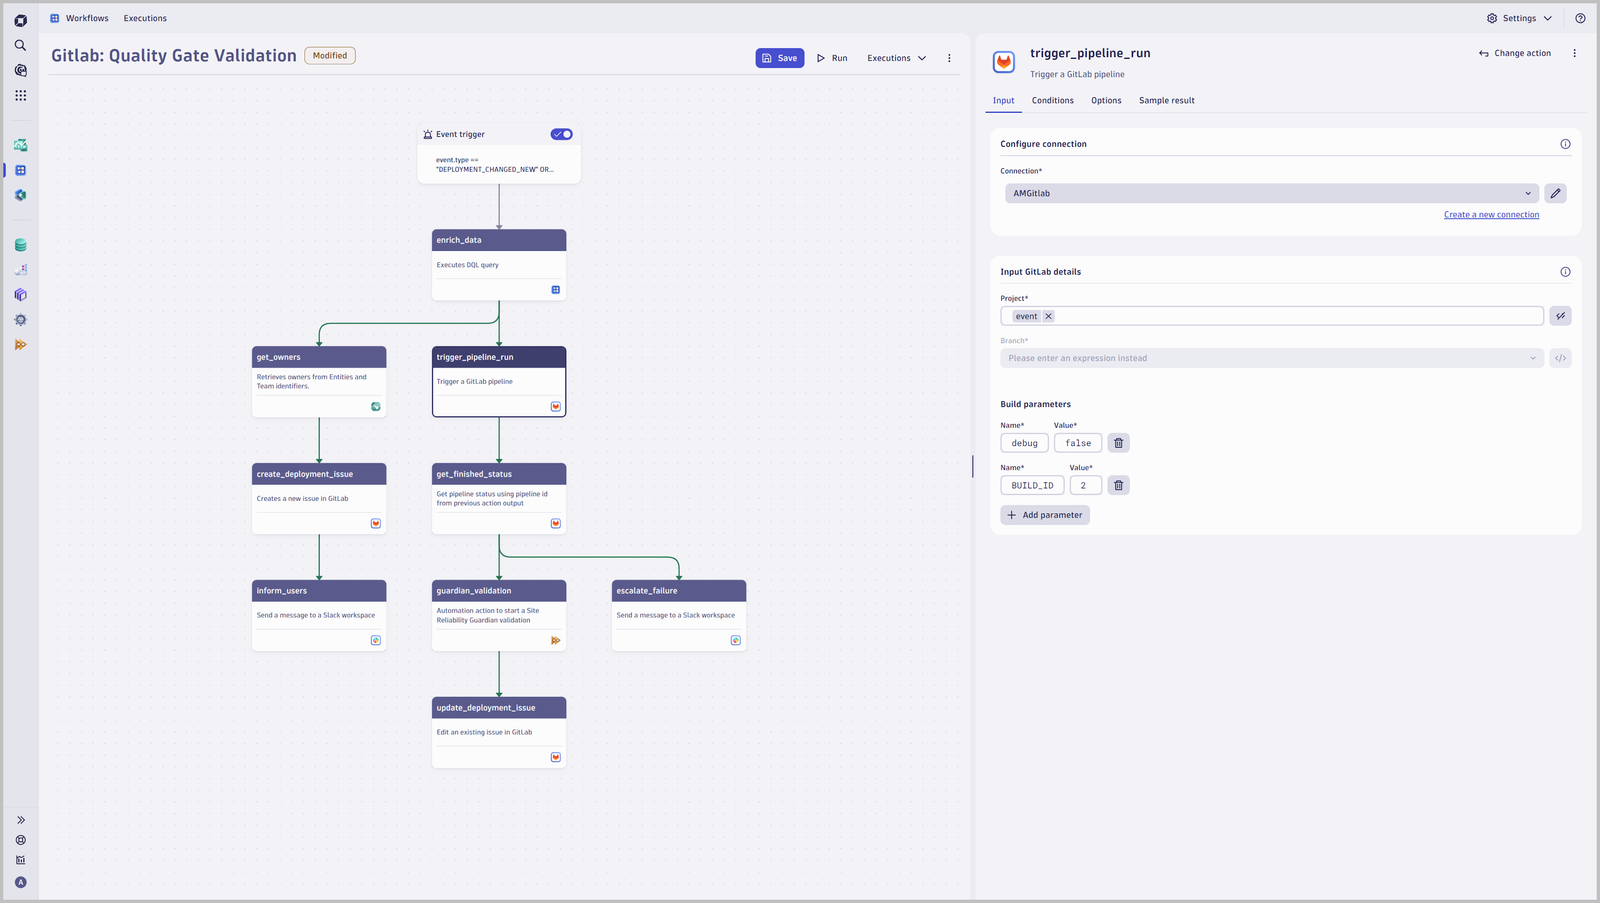
Task: Click Slack icon on escalate_failure node
Action: tap(736, 640)
